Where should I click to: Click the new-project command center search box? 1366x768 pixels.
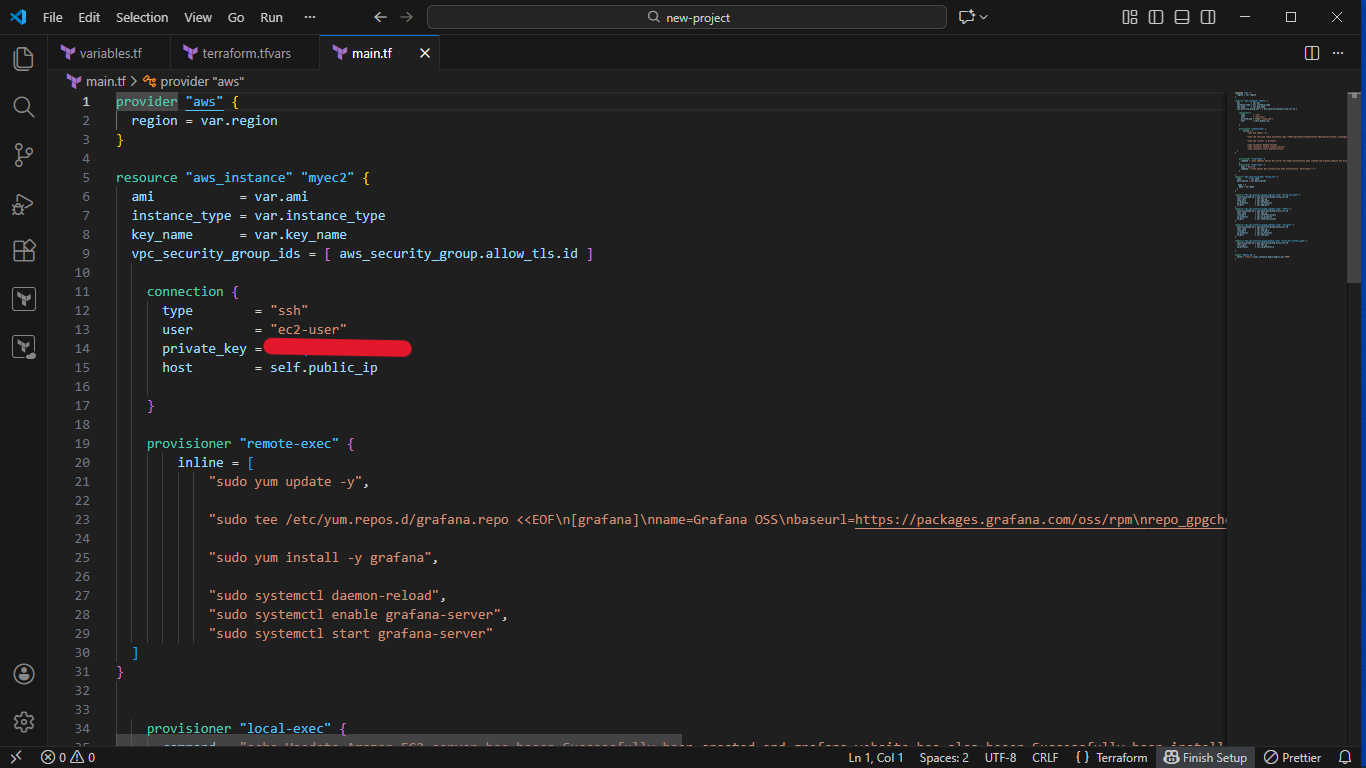(x=685, y=17)
